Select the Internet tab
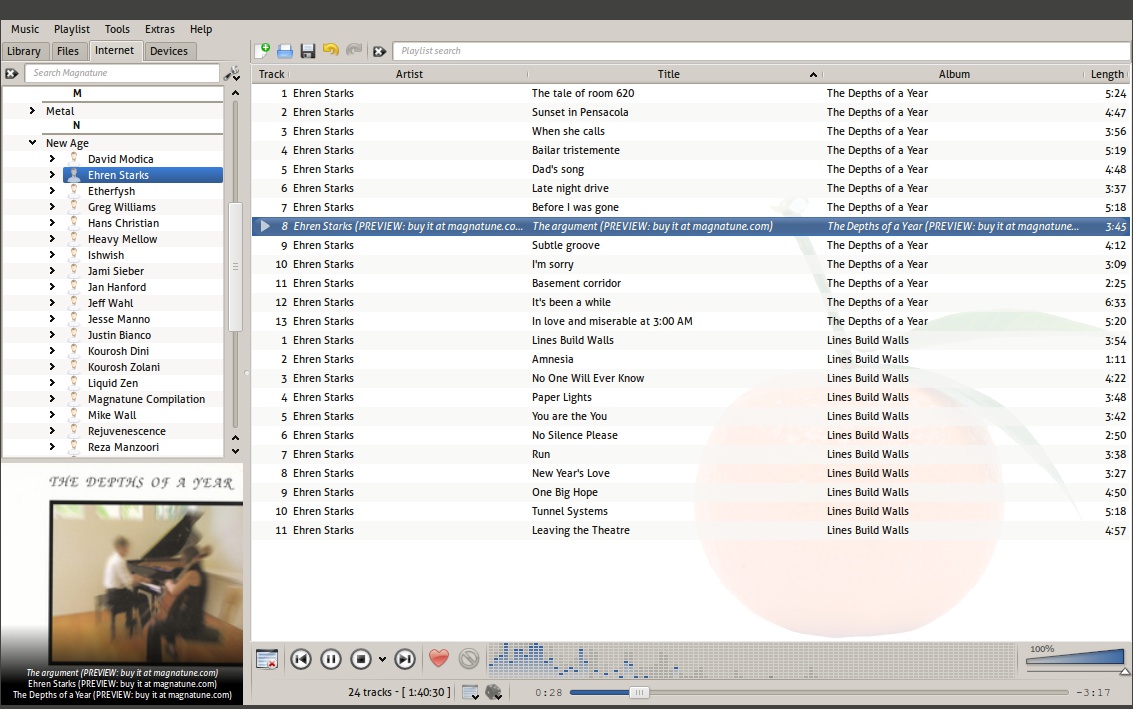This screenshot has width=1133, height=709. pyautogui.click(x=114, y=51)
